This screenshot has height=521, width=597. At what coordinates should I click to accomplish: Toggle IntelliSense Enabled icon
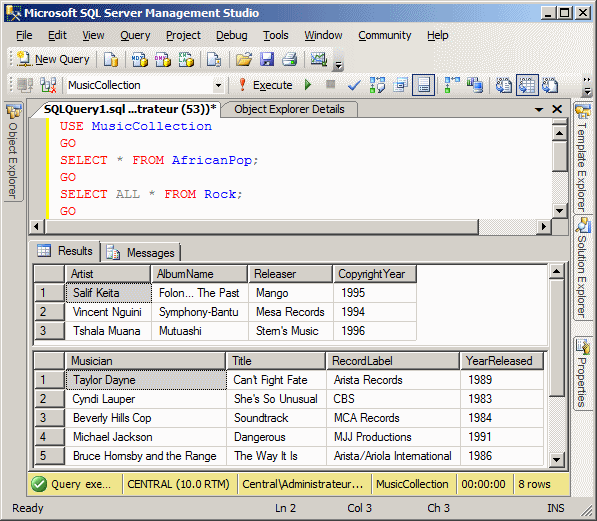tap(423, 85)
